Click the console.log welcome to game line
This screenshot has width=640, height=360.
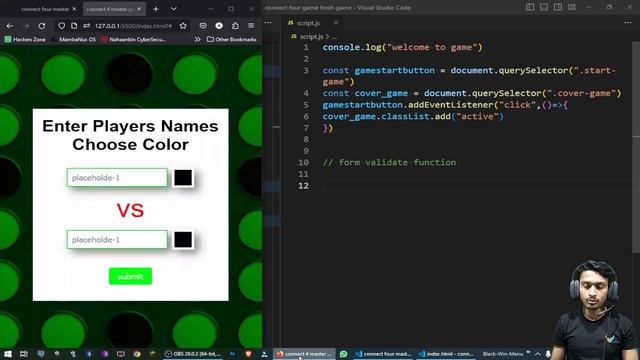pos(402,47)
